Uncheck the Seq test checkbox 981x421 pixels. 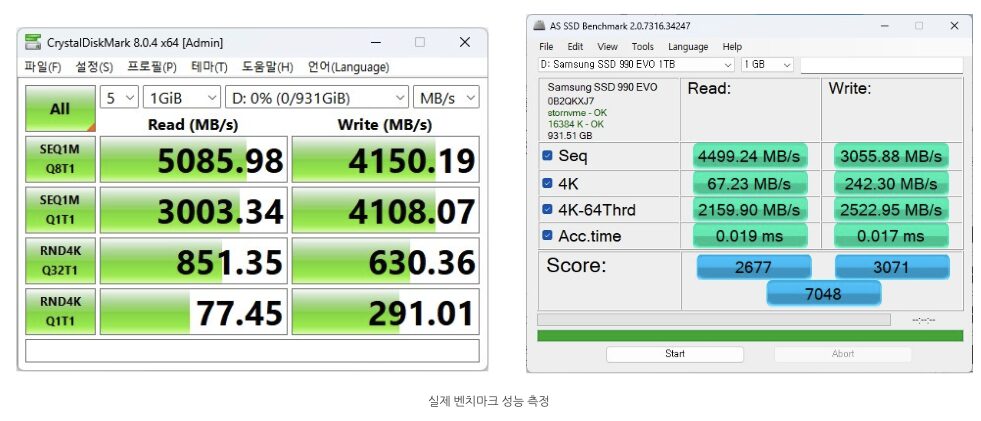[x=547, y=156]
